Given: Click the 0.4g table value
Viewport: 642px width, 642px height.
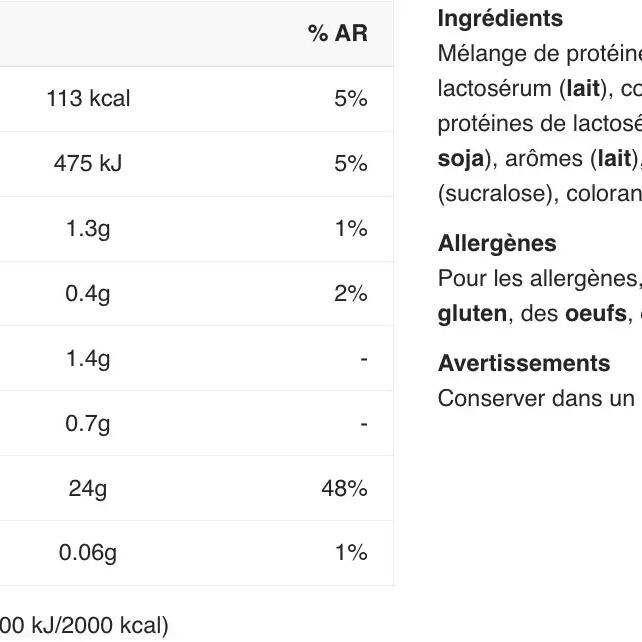Looking at the screenshot, I should pyautogui.click(x=88, y=294).
